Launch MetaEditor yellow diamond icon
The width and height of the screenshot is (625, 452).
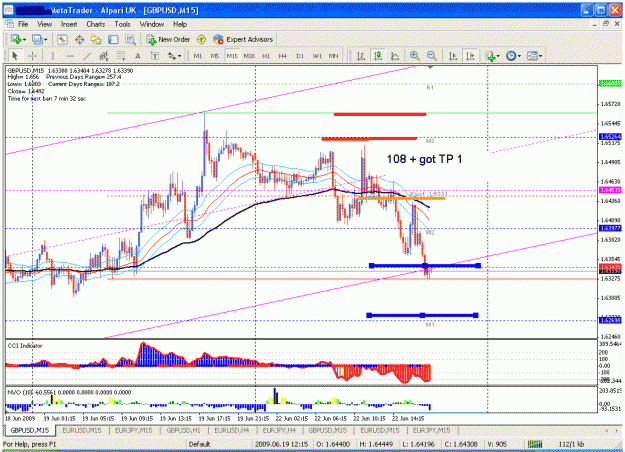[202, 39]
